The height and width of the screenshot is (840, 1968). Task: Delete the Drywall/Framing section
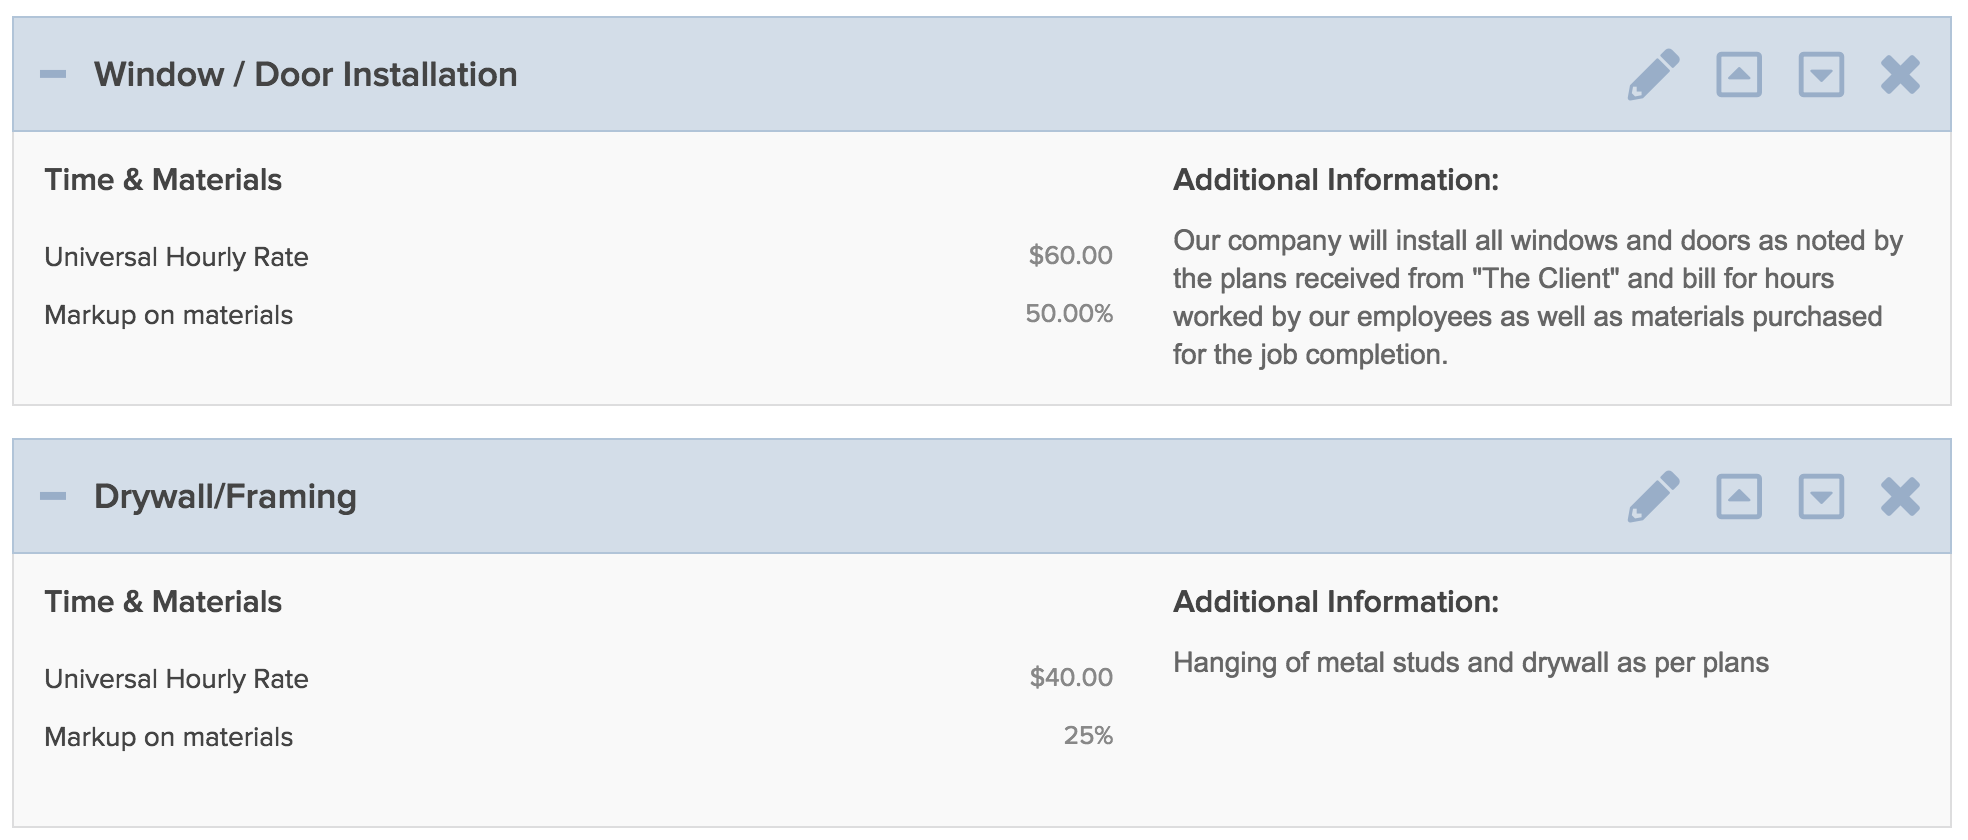tap(1900, 497)
